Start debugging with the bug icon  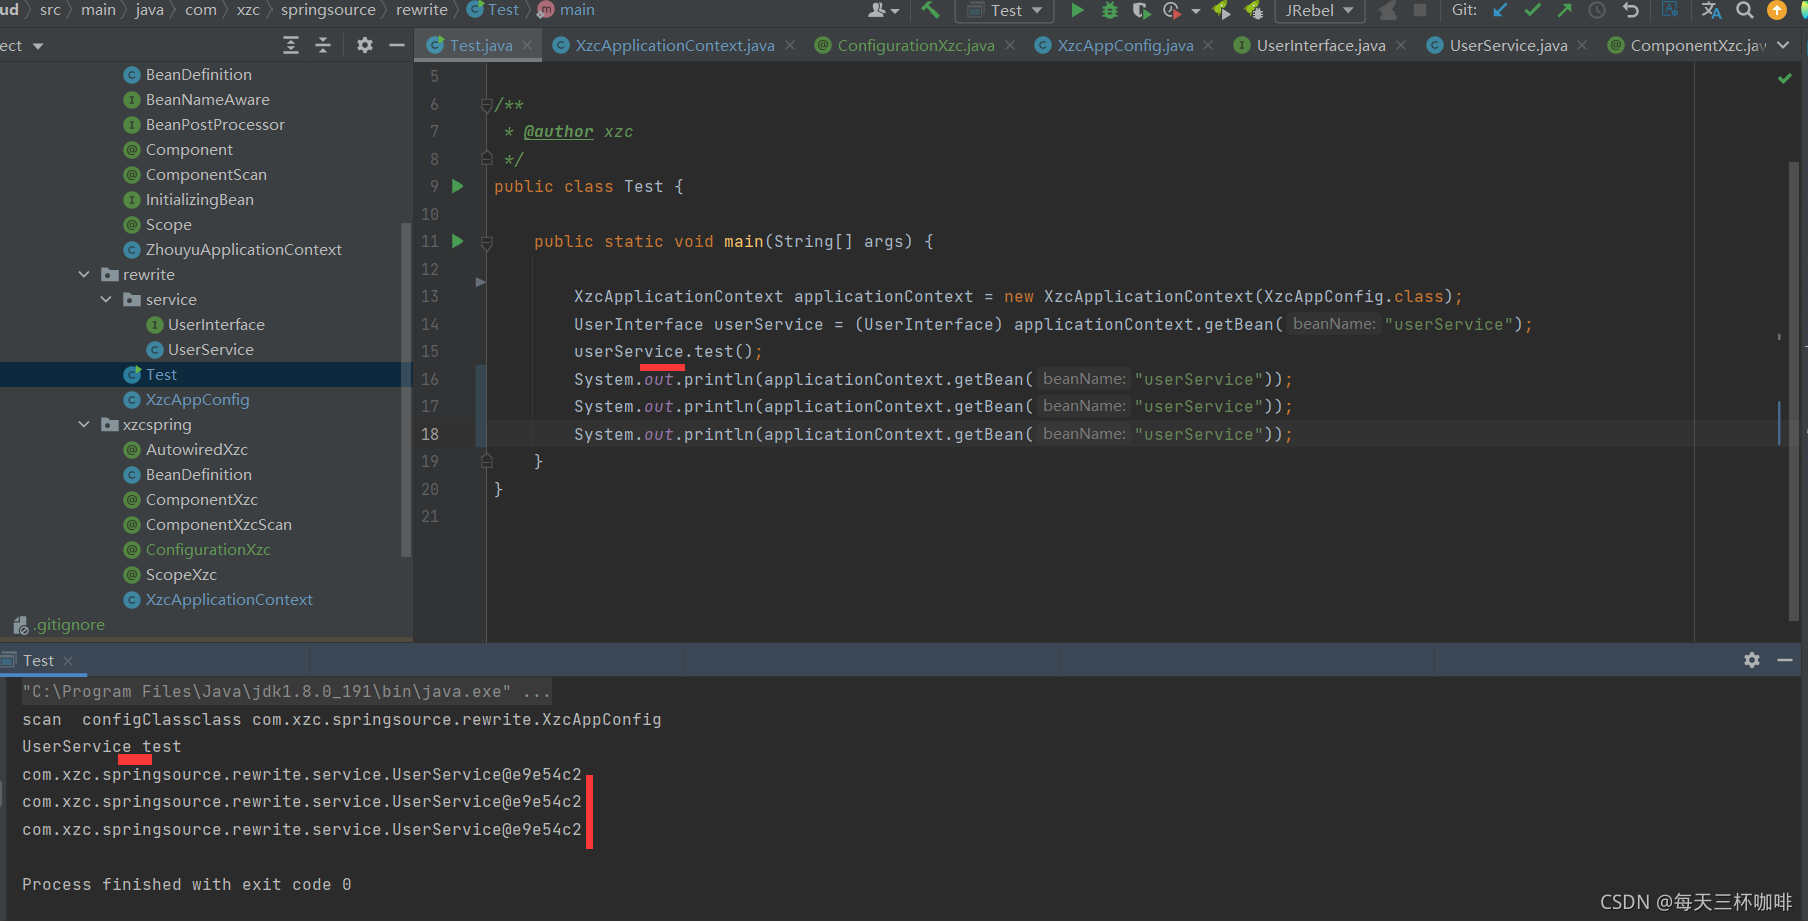[x=1109, y=10]
